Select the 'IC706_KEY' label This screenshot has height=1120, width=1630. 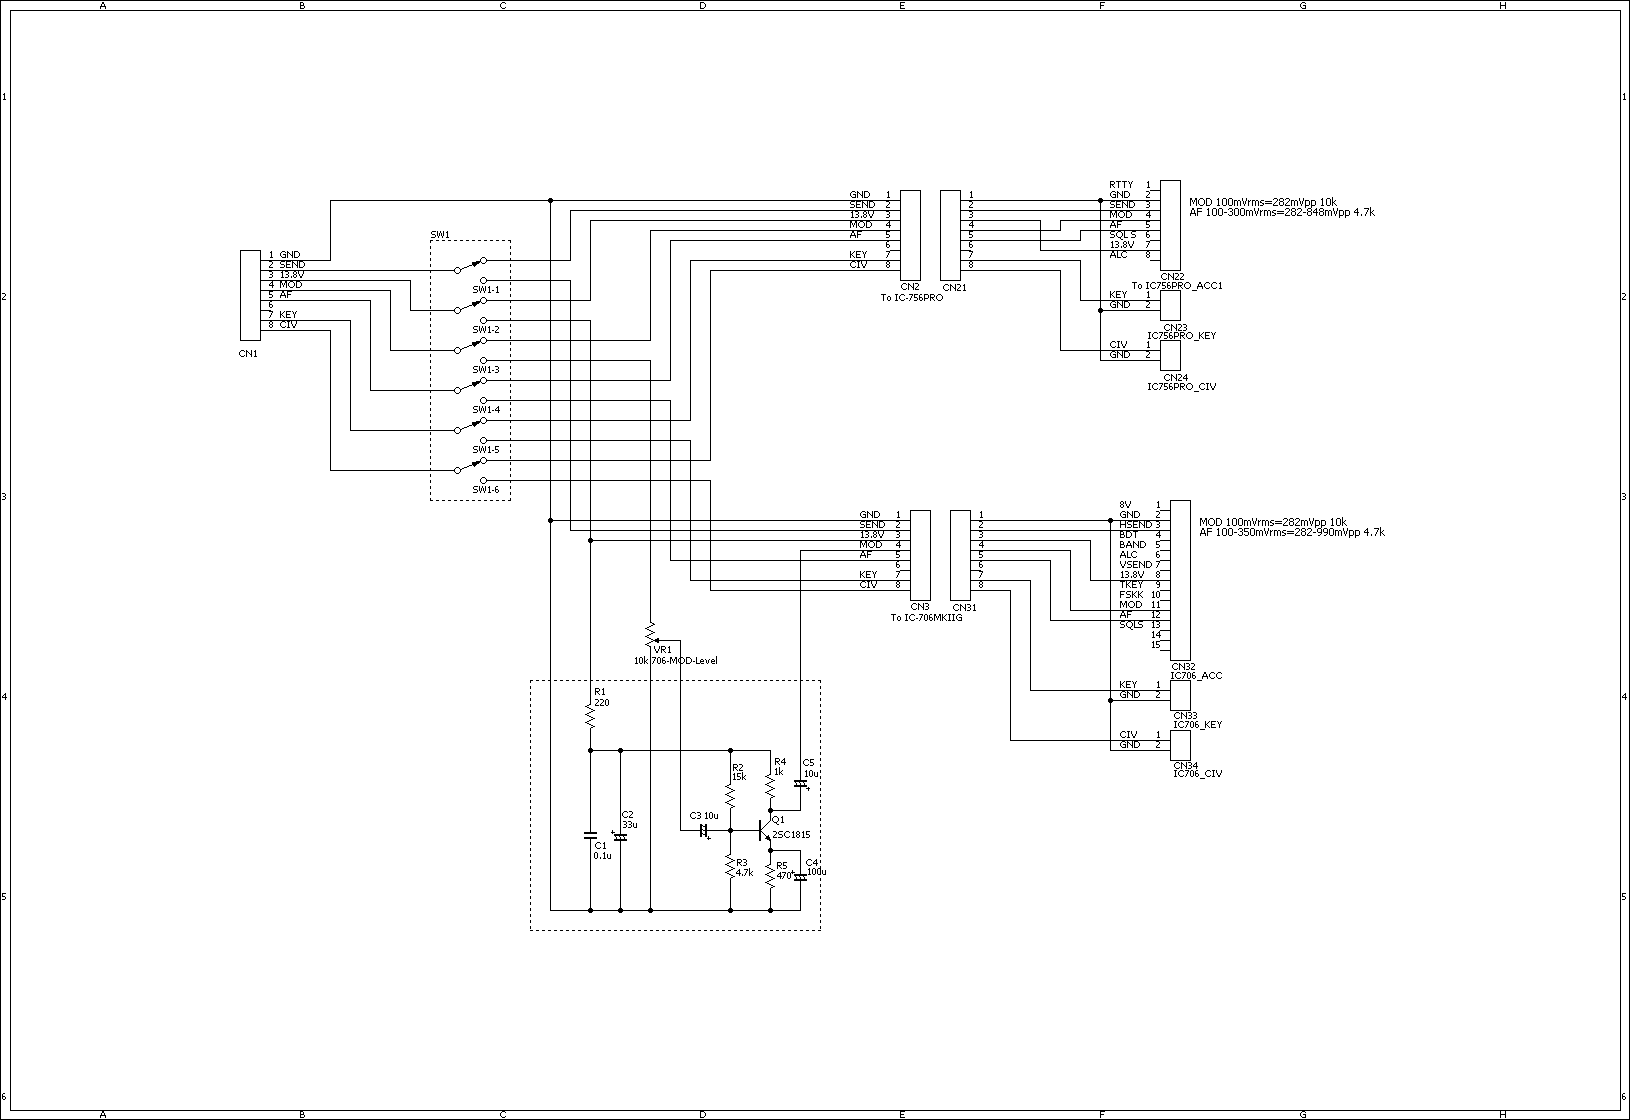point(1197,725)
